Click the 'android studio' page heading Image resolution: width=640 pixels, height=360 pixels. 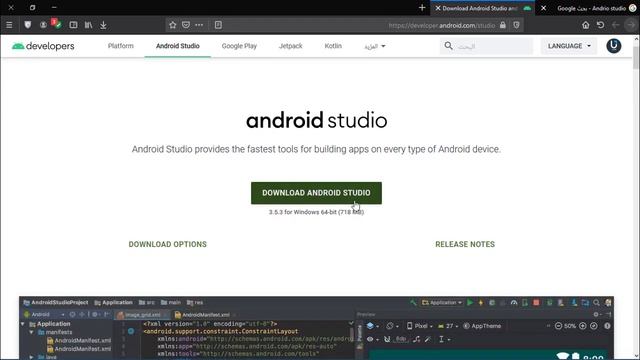pos(316,120)
